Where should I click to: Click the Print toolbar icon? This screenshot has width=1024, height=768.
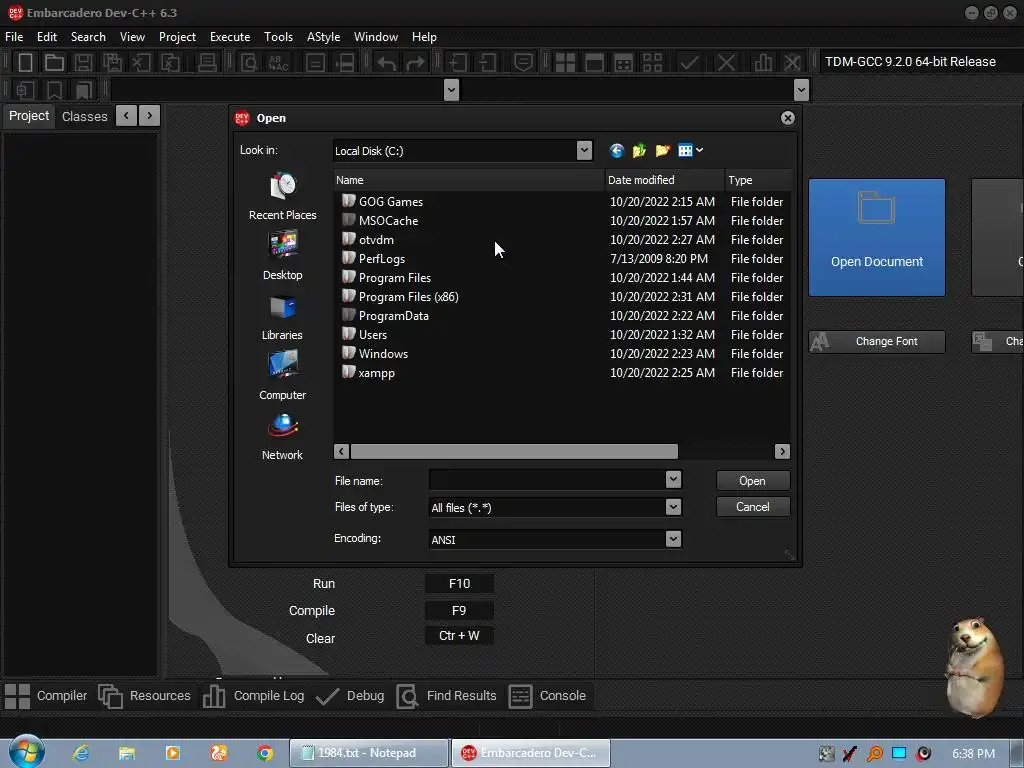207,63
